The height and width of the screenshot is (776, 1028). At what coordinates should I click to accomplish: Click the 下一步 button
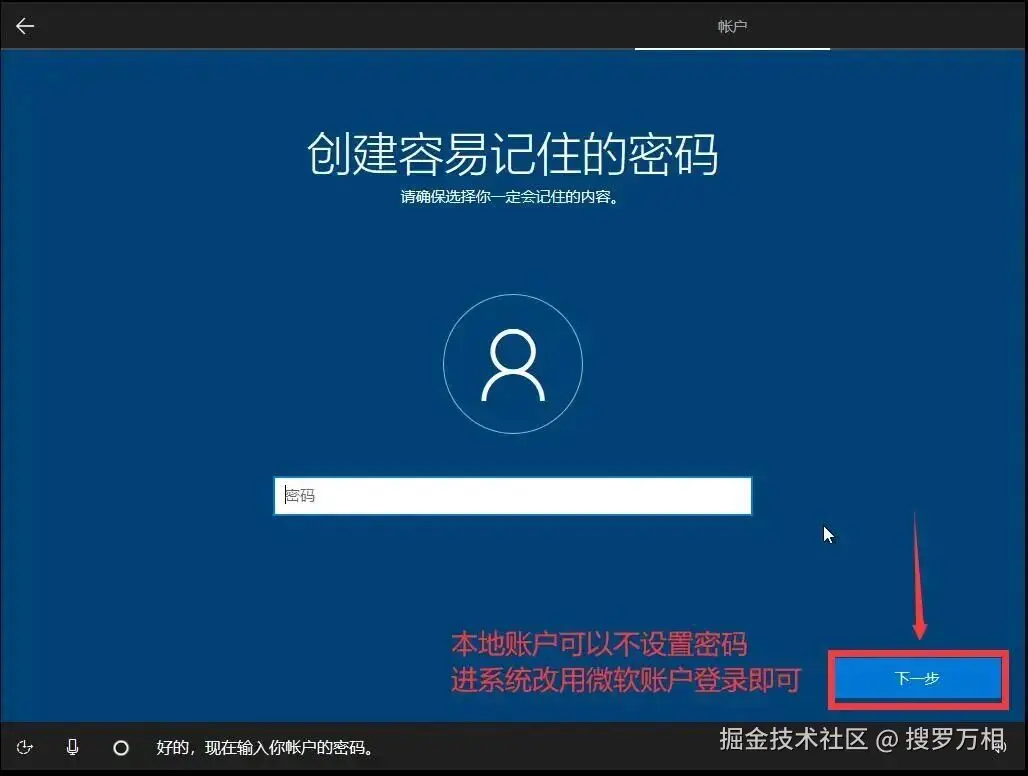click(916, 678)
